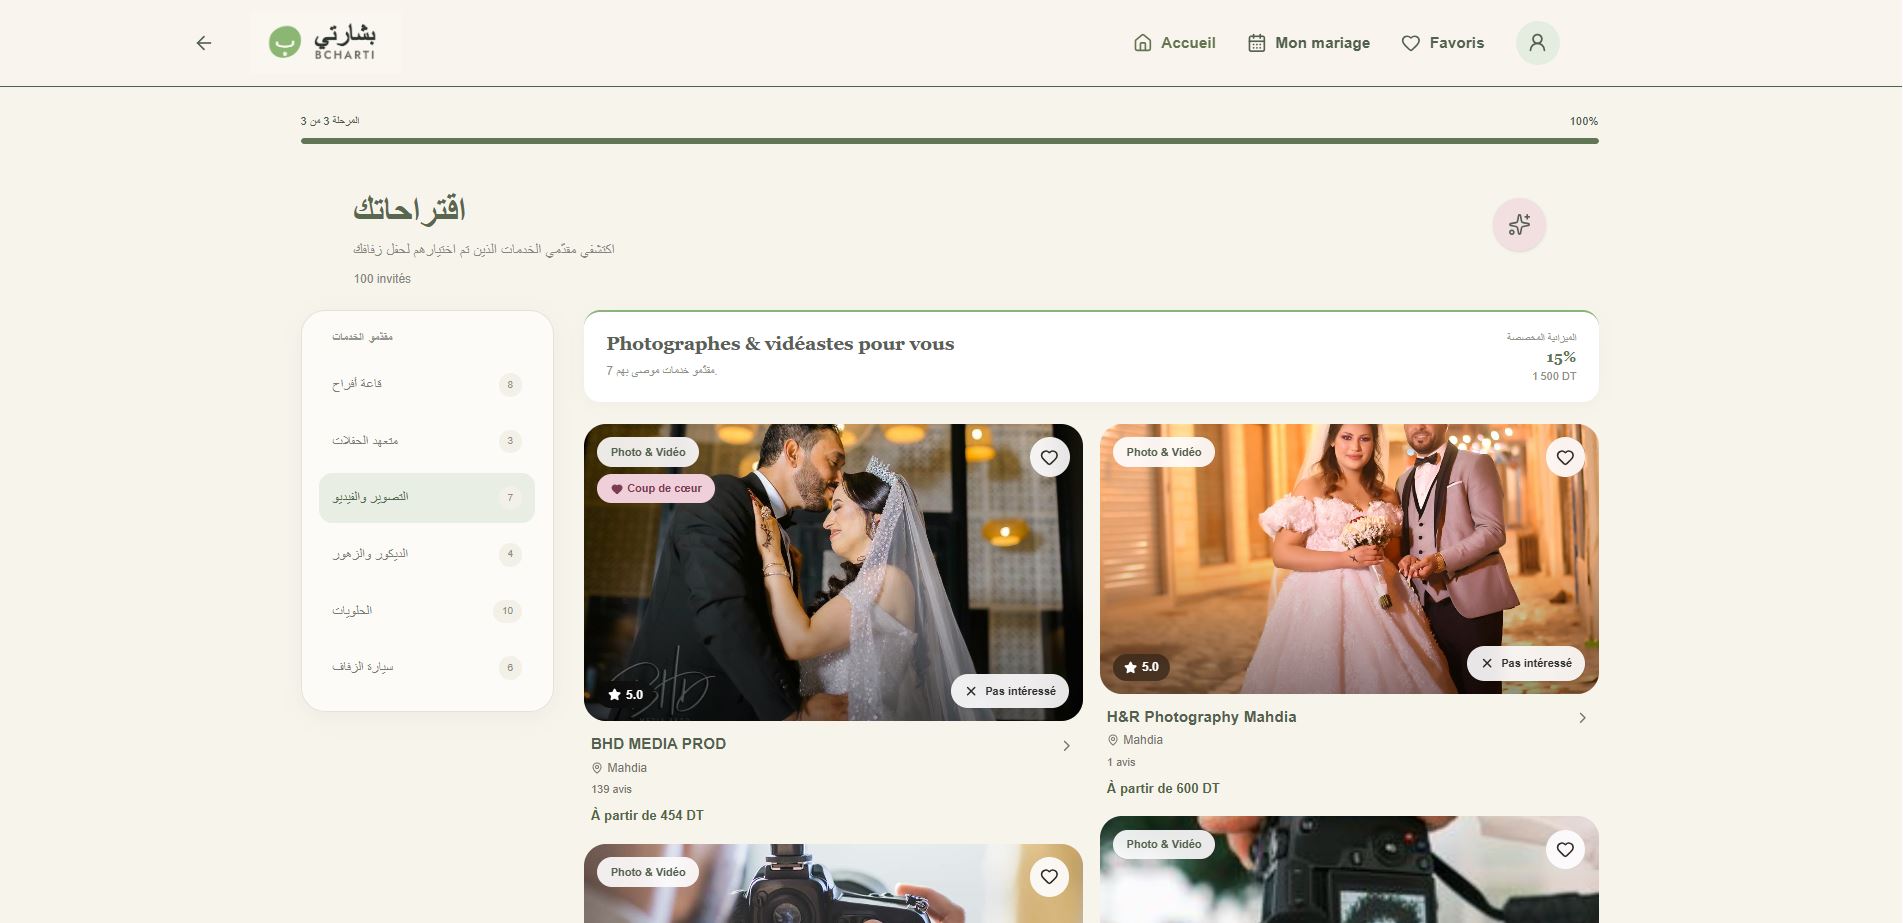
Task: Click 'À partir de 454 DT' price
Action: (x=647, y=815)
